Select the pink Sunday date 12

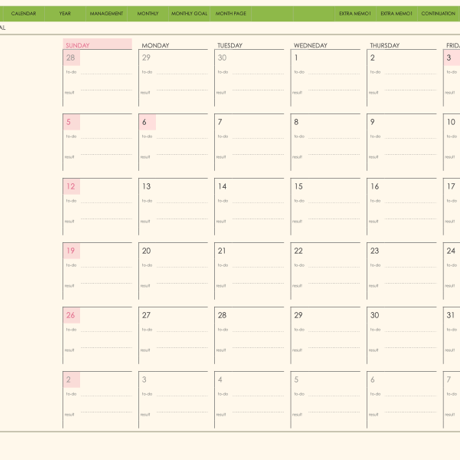[71, 186]
